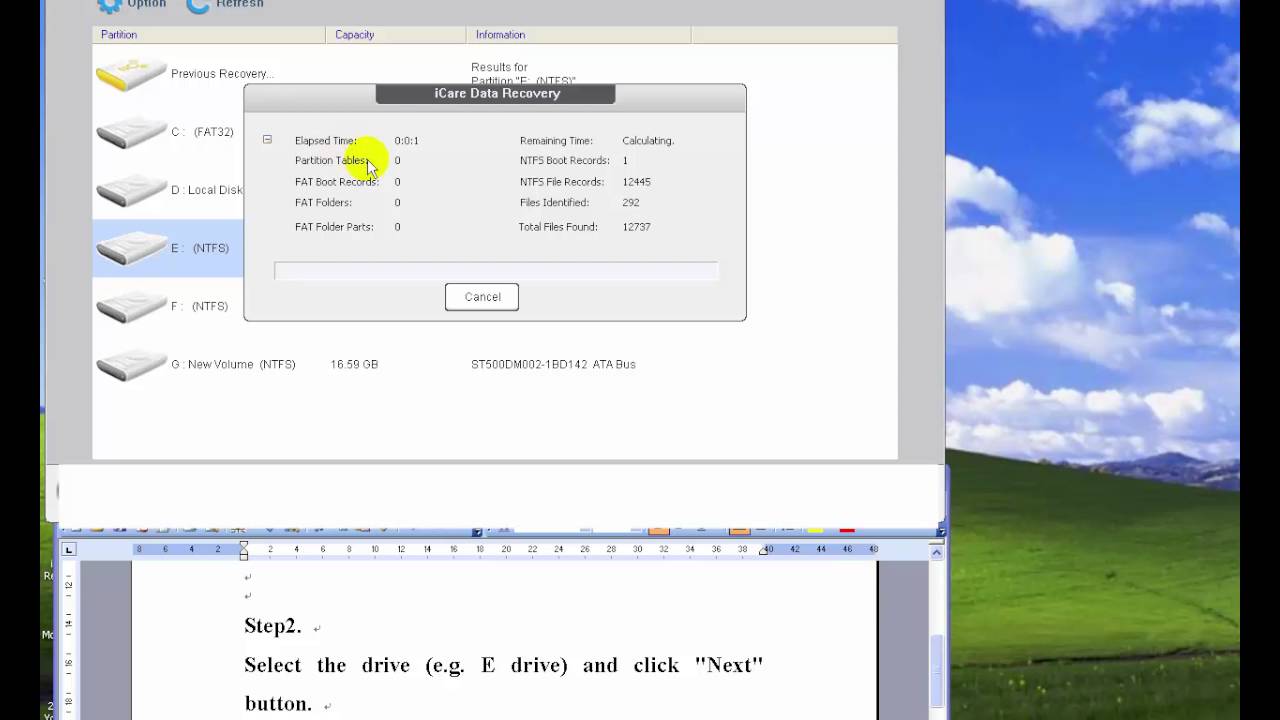Click the Capacity column header
This screenshot has height=720, width=1280.
pyautogui.click(x=395, y=35)
